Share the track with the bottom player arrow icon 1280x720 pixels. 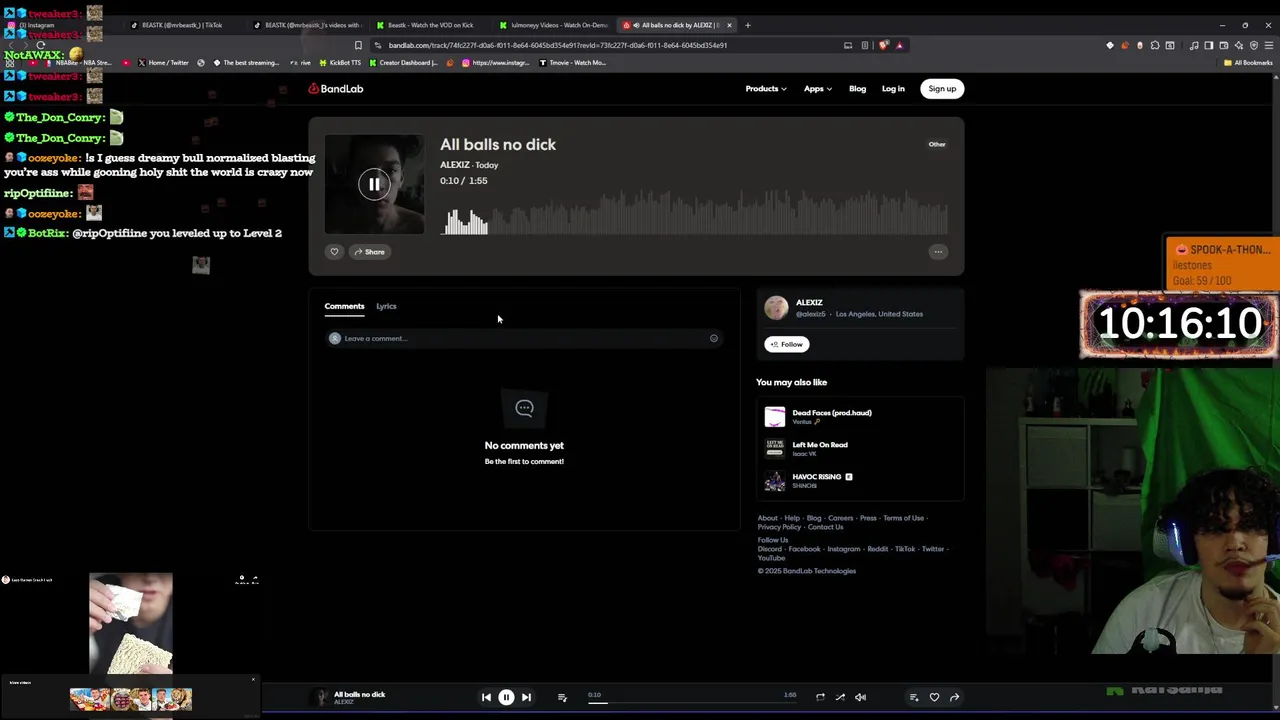coord(954,697)
